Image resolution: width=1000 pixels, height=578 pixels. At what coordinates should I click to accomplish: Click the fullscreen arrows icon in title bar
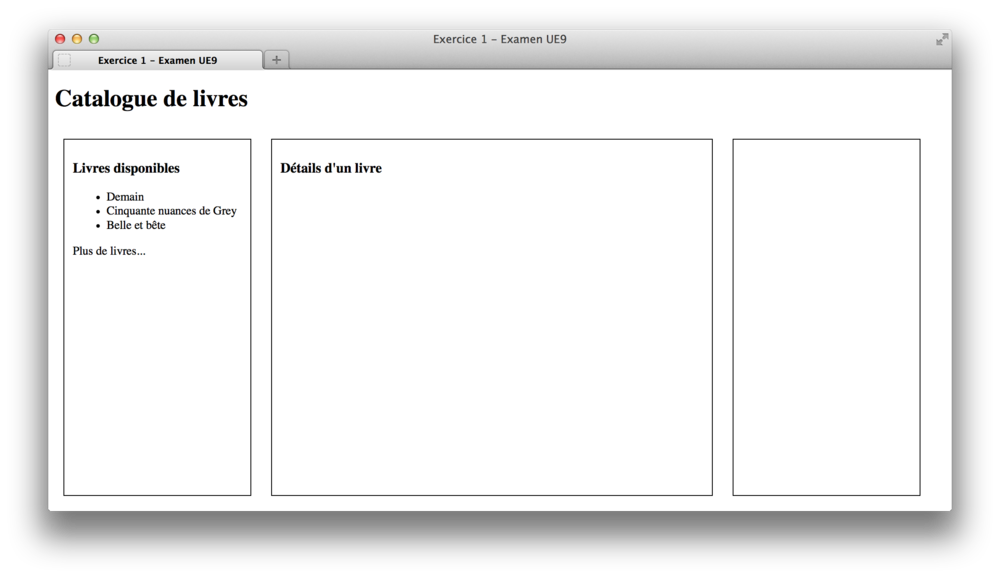coord(942,40)
